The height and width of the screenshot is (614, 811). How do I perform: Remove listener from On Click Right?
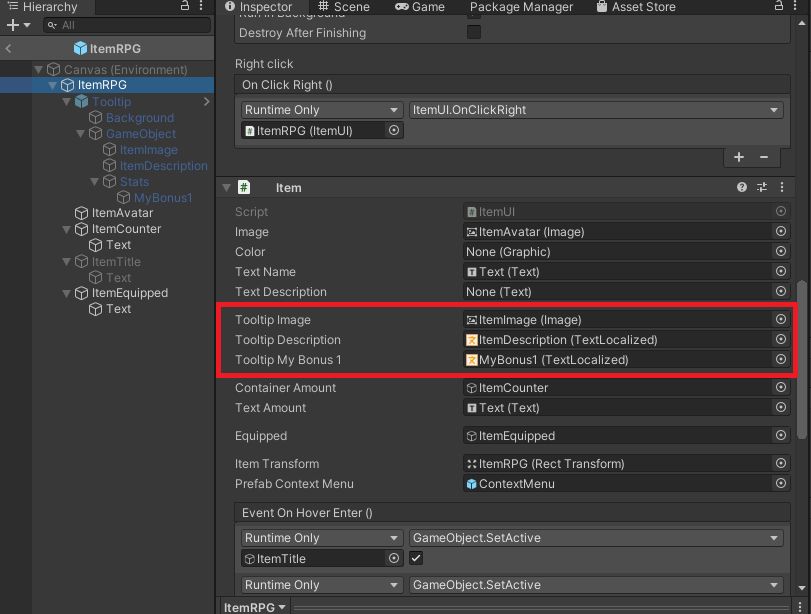click(764, 157)
